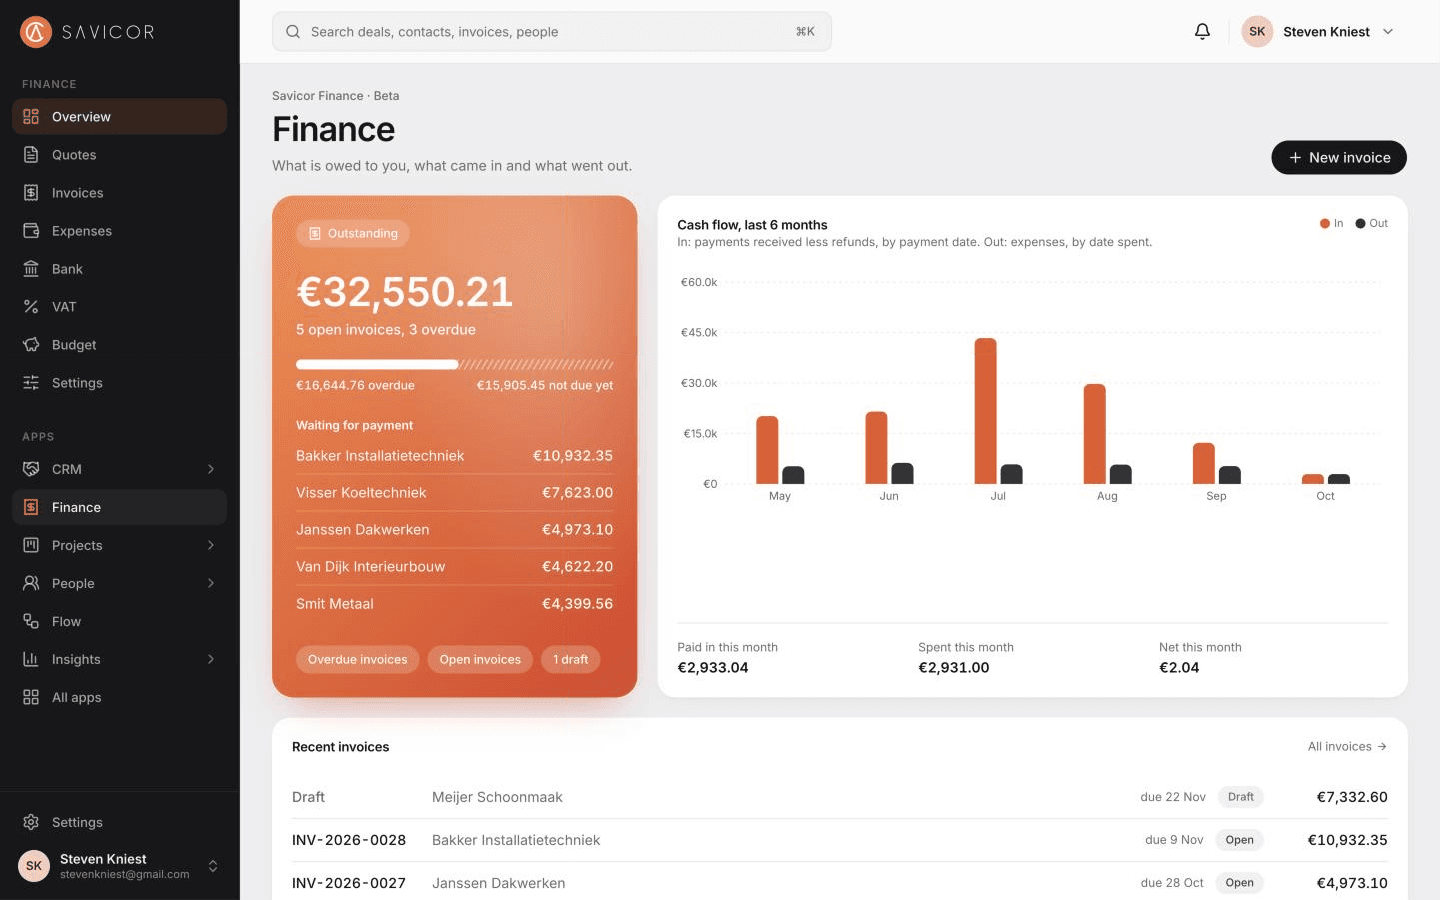Viewport: 1440px width, 900px height.
Task: Open notifications bell icon
Action: click(1202, 32)
